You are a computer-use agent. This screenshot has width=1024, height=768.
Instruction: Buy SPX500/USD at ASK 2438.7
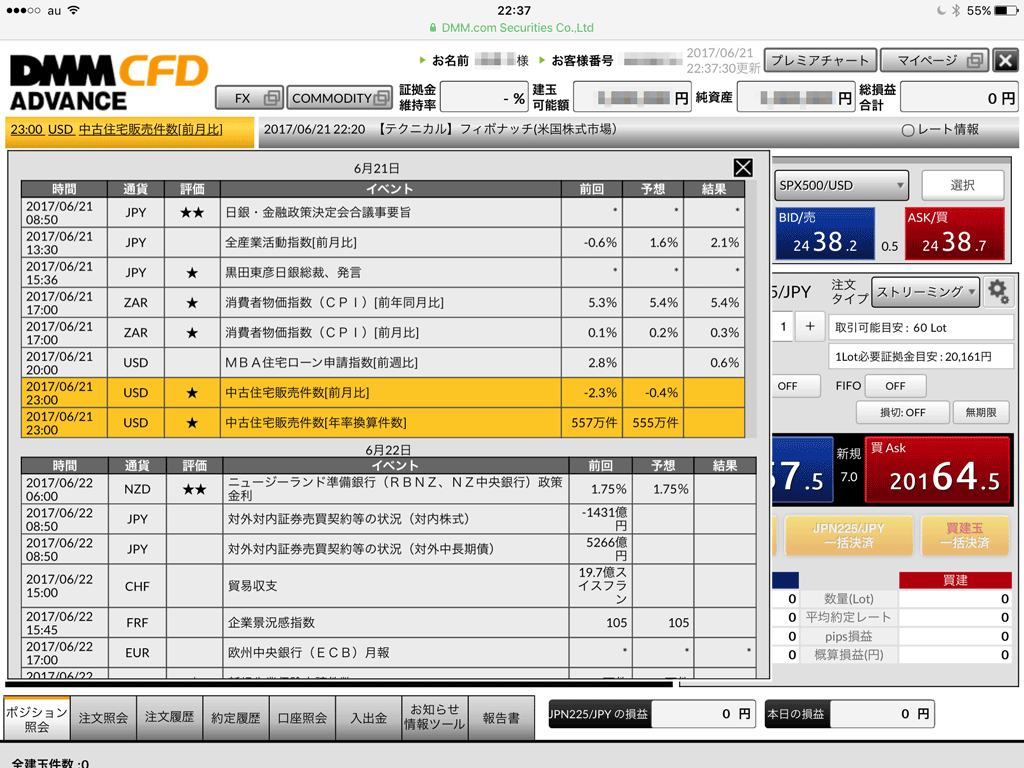(x=954, y=234)
